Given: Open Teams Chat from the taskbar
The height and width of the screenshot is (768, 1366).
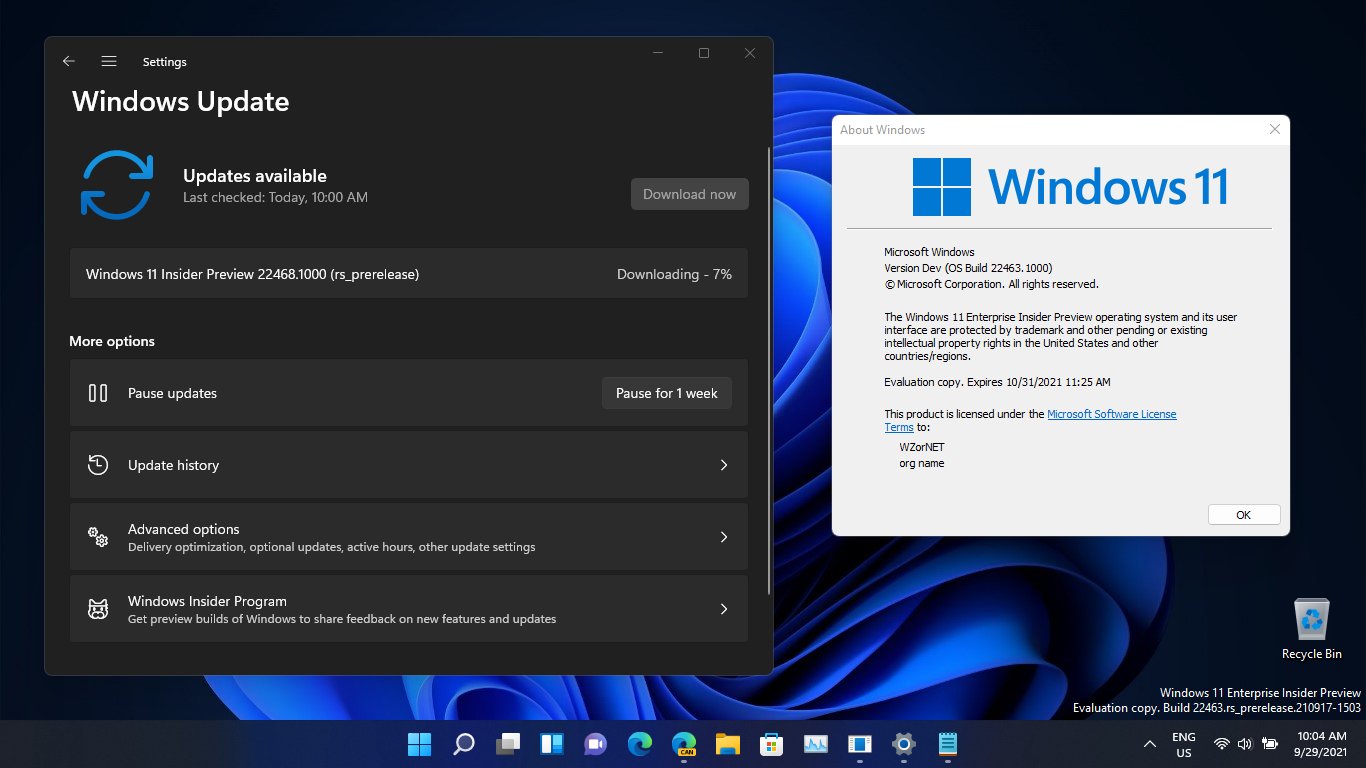Looking at the screenshot, I should [x=596, y=744].
